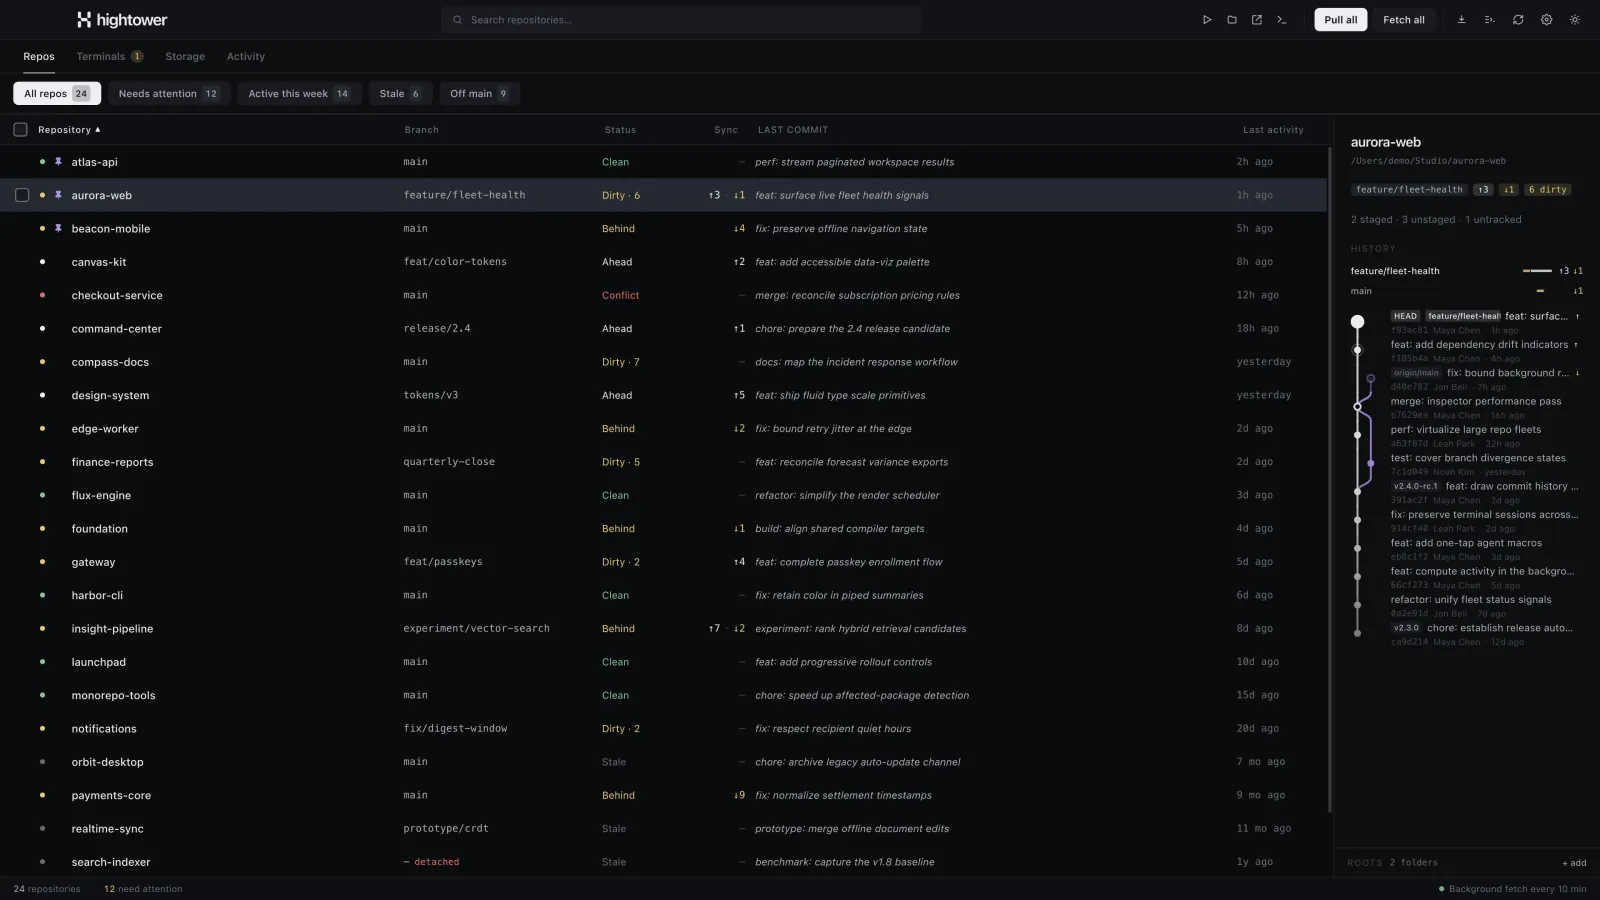Filter by Needs attention repos
The image size is (1600, 900).
[x=168, y=94]
